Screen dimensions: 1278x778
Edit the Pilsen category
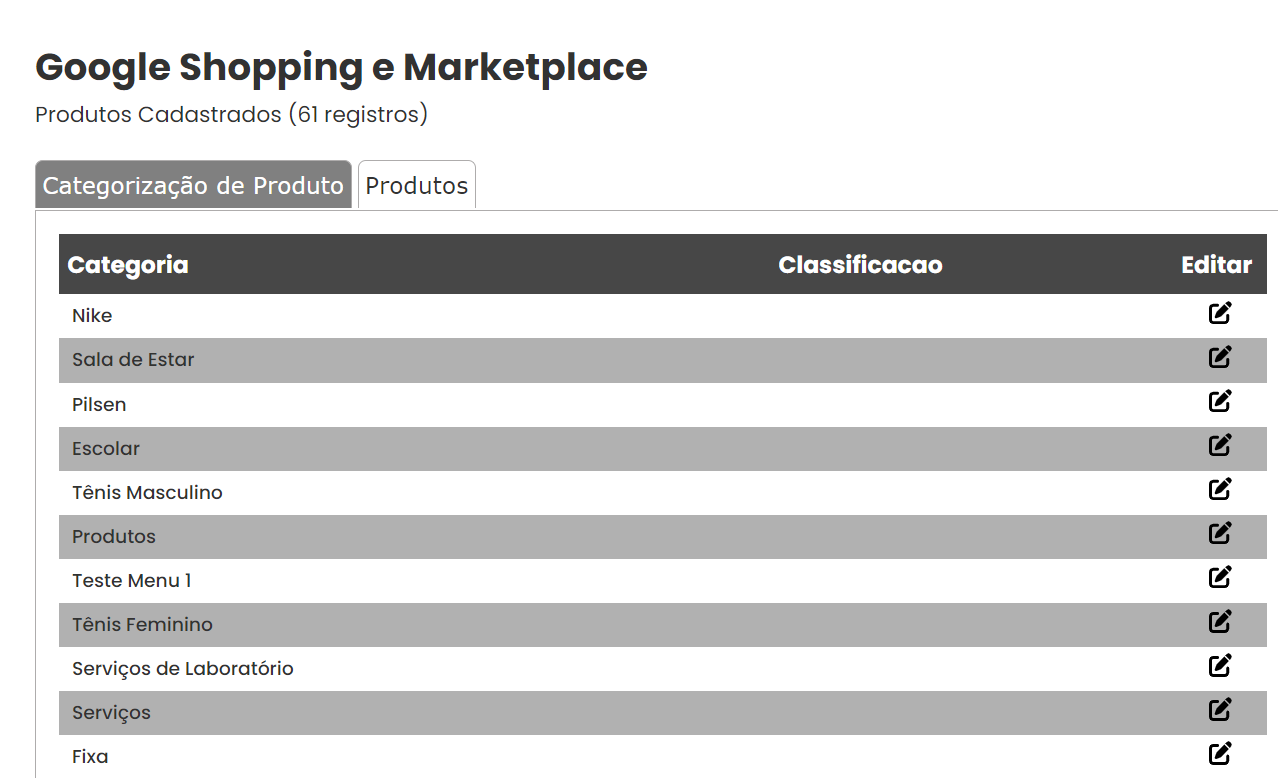tap(1219, 401)
